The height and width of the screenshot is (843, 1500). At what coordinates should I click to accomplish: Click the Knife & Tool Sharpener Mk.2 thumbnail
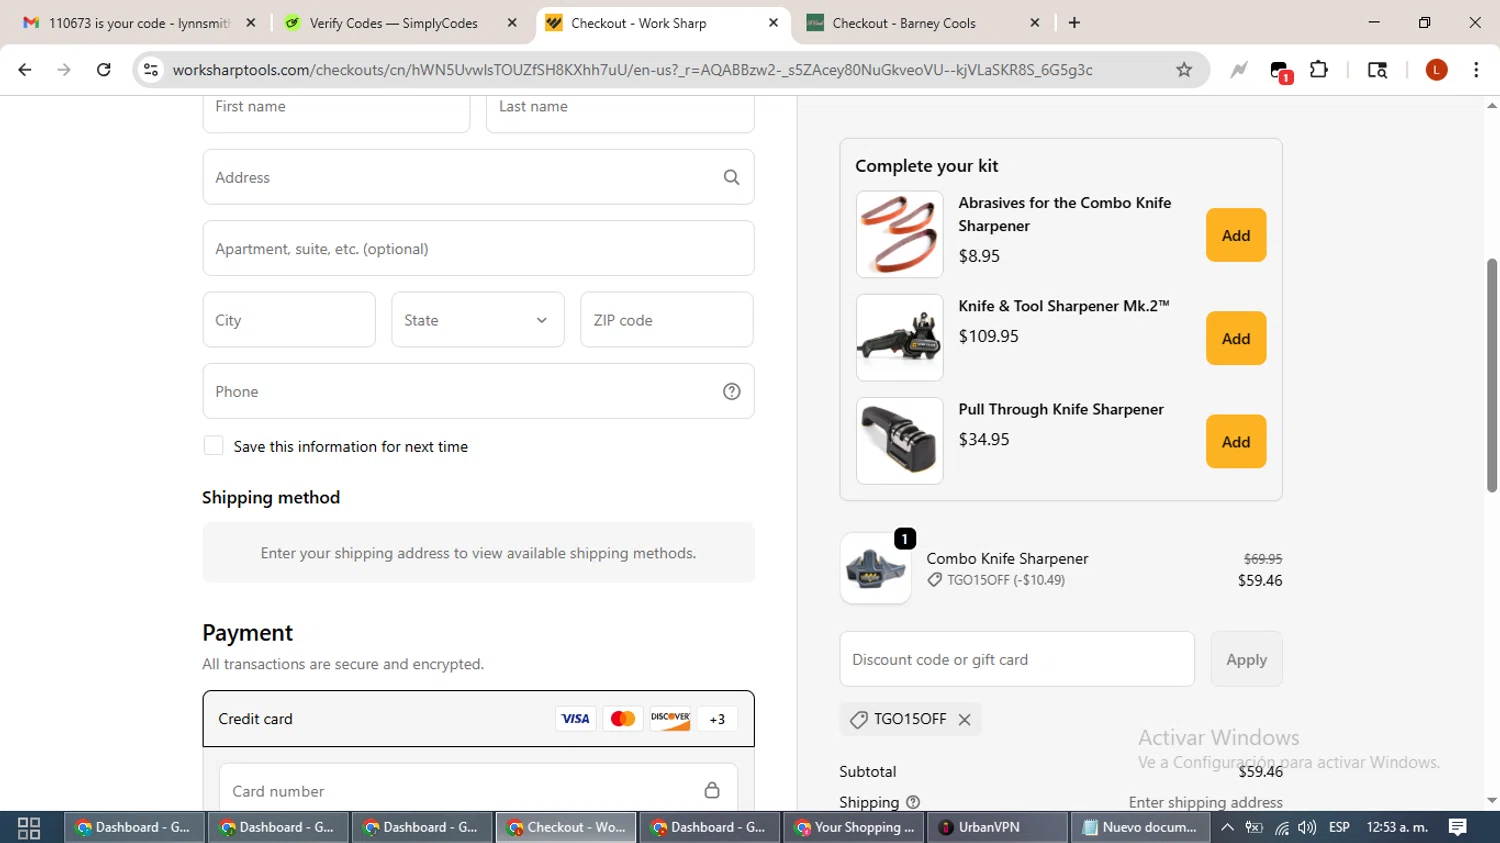click(x=900, y=338)
